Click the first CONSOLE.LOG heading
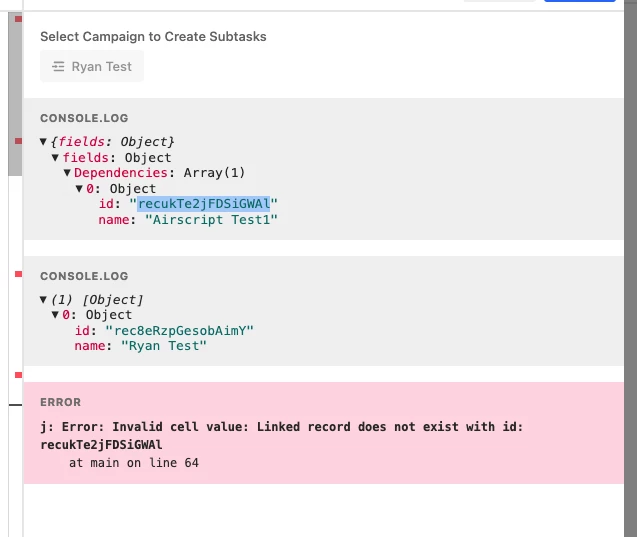Screen dimensions: 637x537 [84, 118]
